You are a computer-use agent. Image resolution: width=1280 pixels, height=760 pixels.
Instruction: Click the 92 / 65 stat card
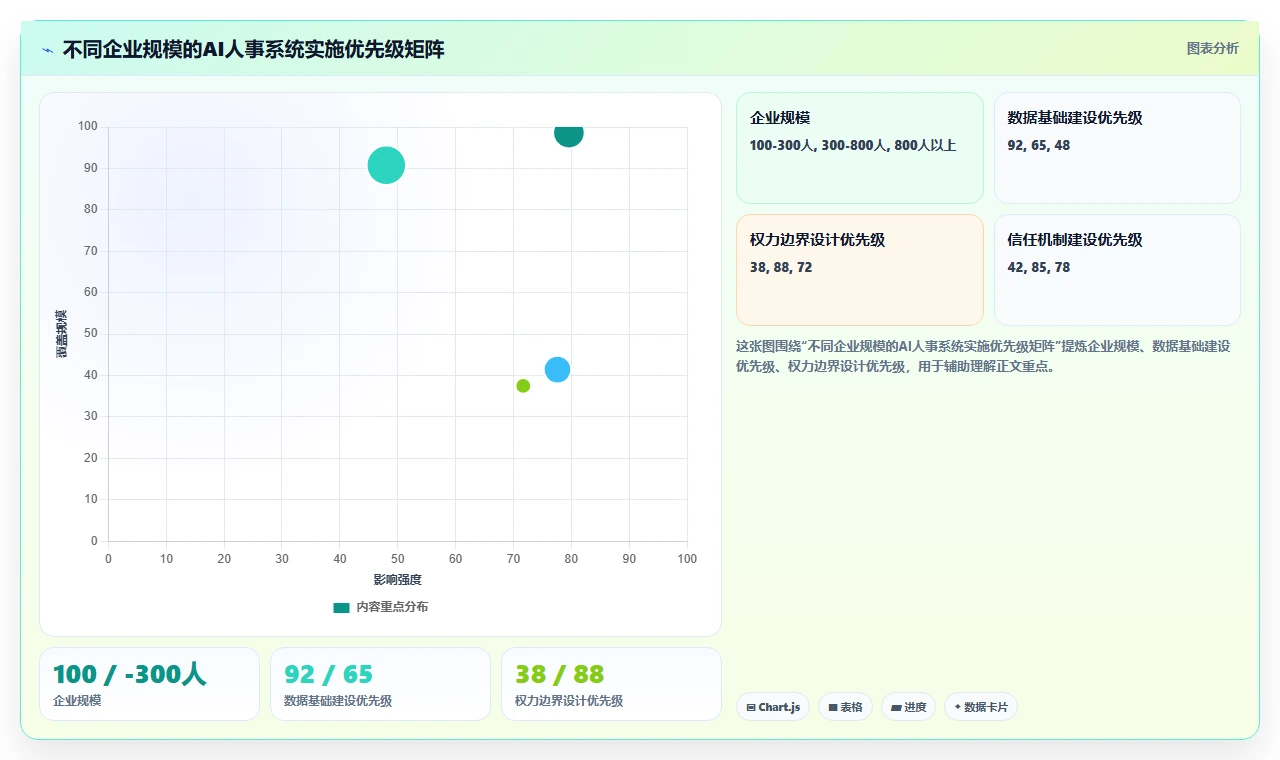pos(380,684)
